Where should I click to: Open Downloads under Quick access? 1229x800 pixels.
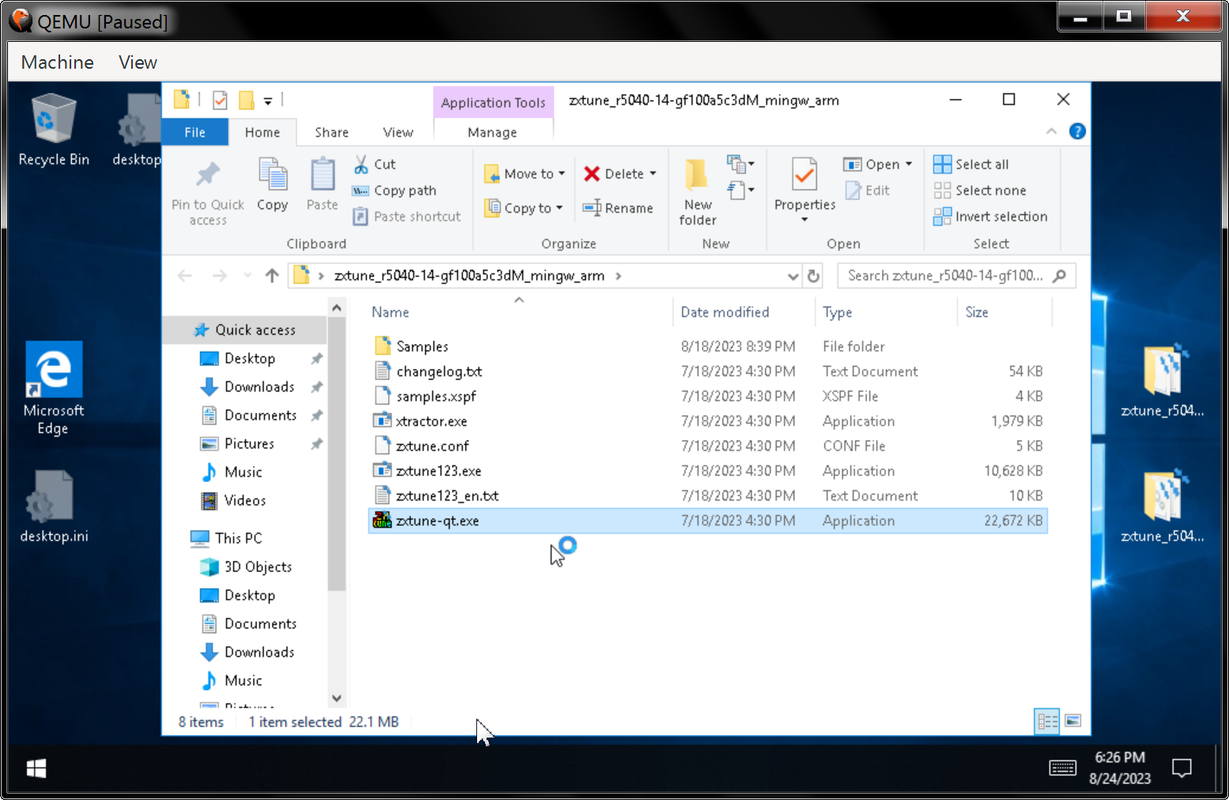259,387
